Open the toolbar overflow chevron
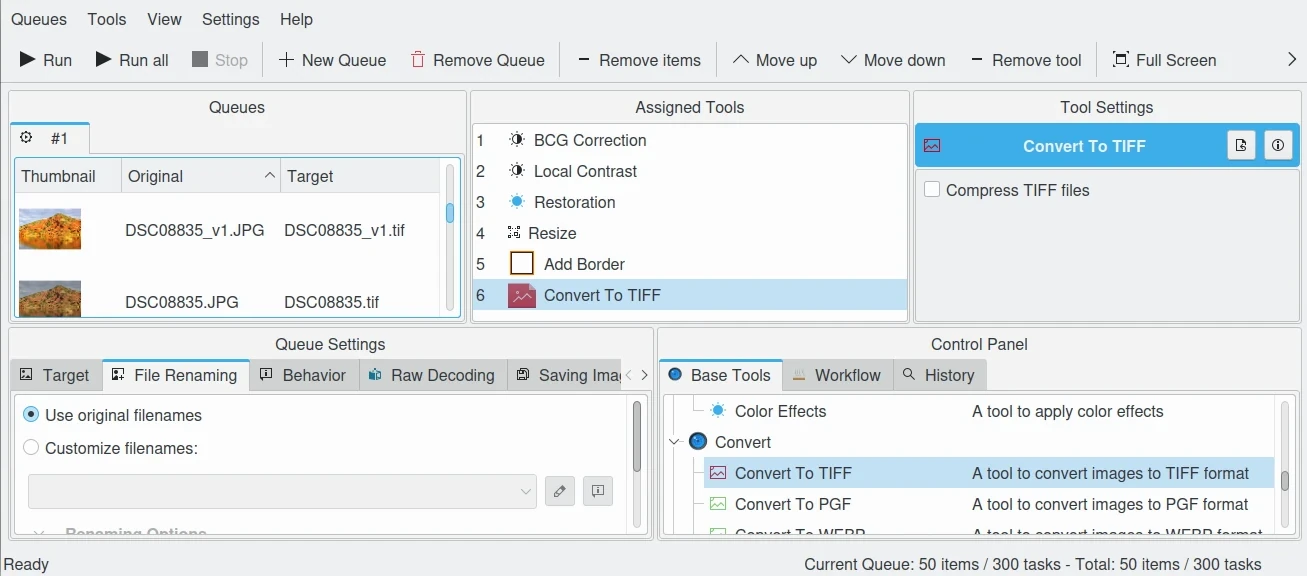This screenshot has height=576, width=1307. click(1292, 60)
